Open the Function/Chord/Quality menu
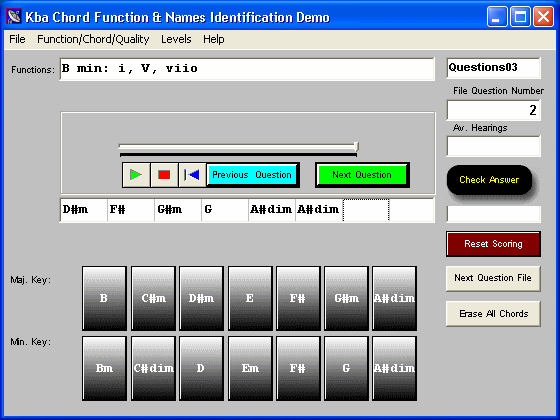Image resolution: width=560 pixels, height=420 pixels. 93,39
